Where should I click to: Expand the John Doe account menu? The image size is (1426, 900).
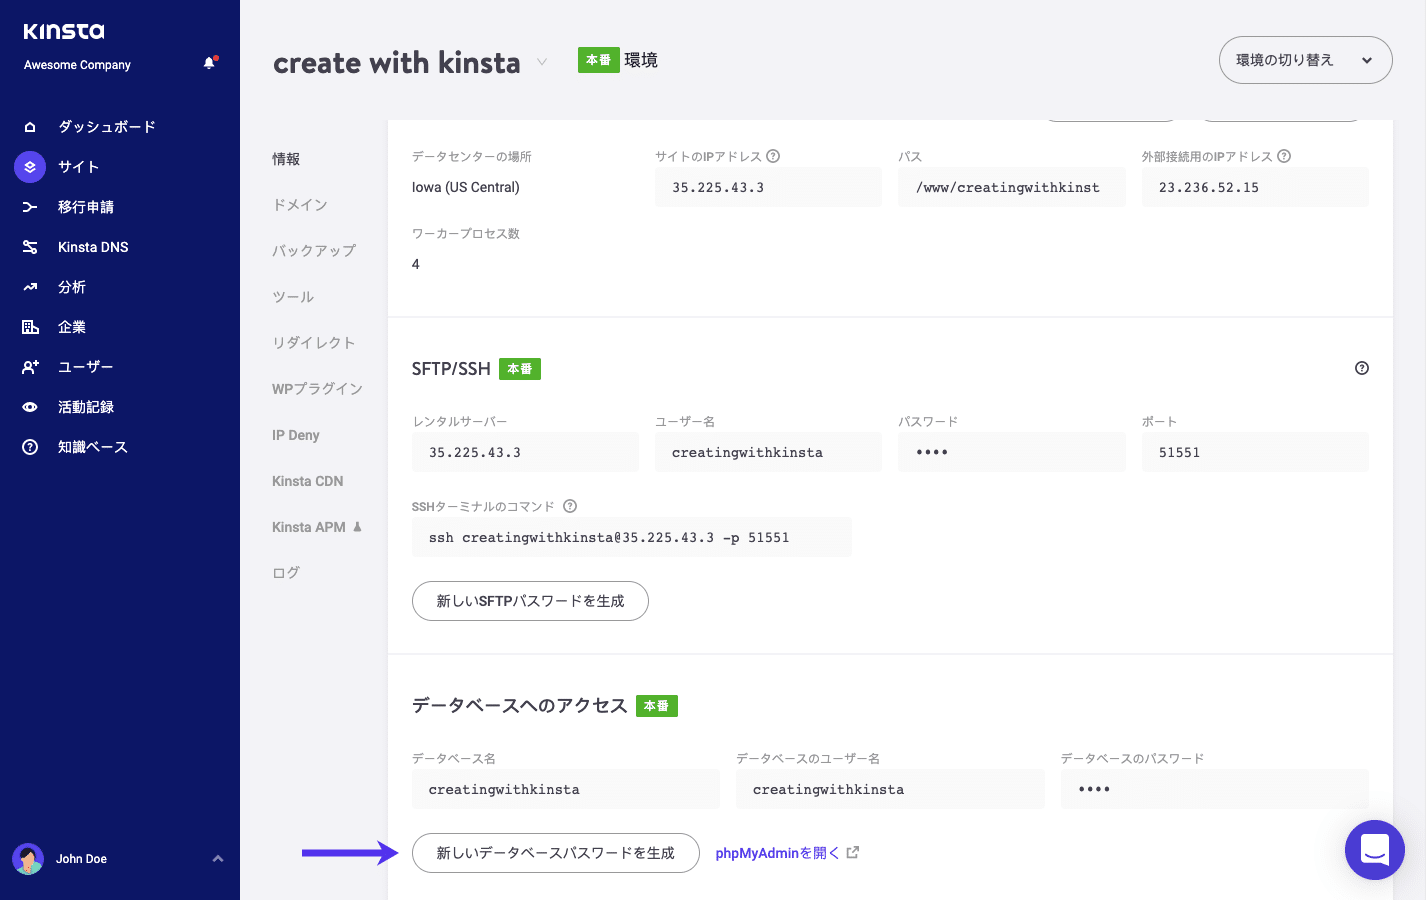coord(218,858)
